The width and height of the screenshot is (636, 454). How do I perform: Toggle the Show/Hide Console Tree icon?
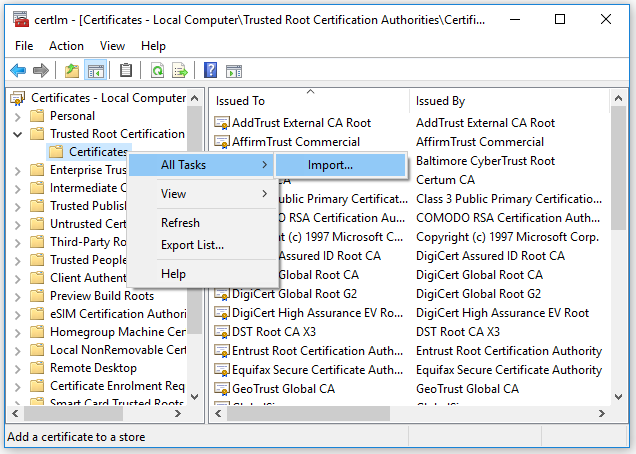pyautogui.click(x=96, y=70)
